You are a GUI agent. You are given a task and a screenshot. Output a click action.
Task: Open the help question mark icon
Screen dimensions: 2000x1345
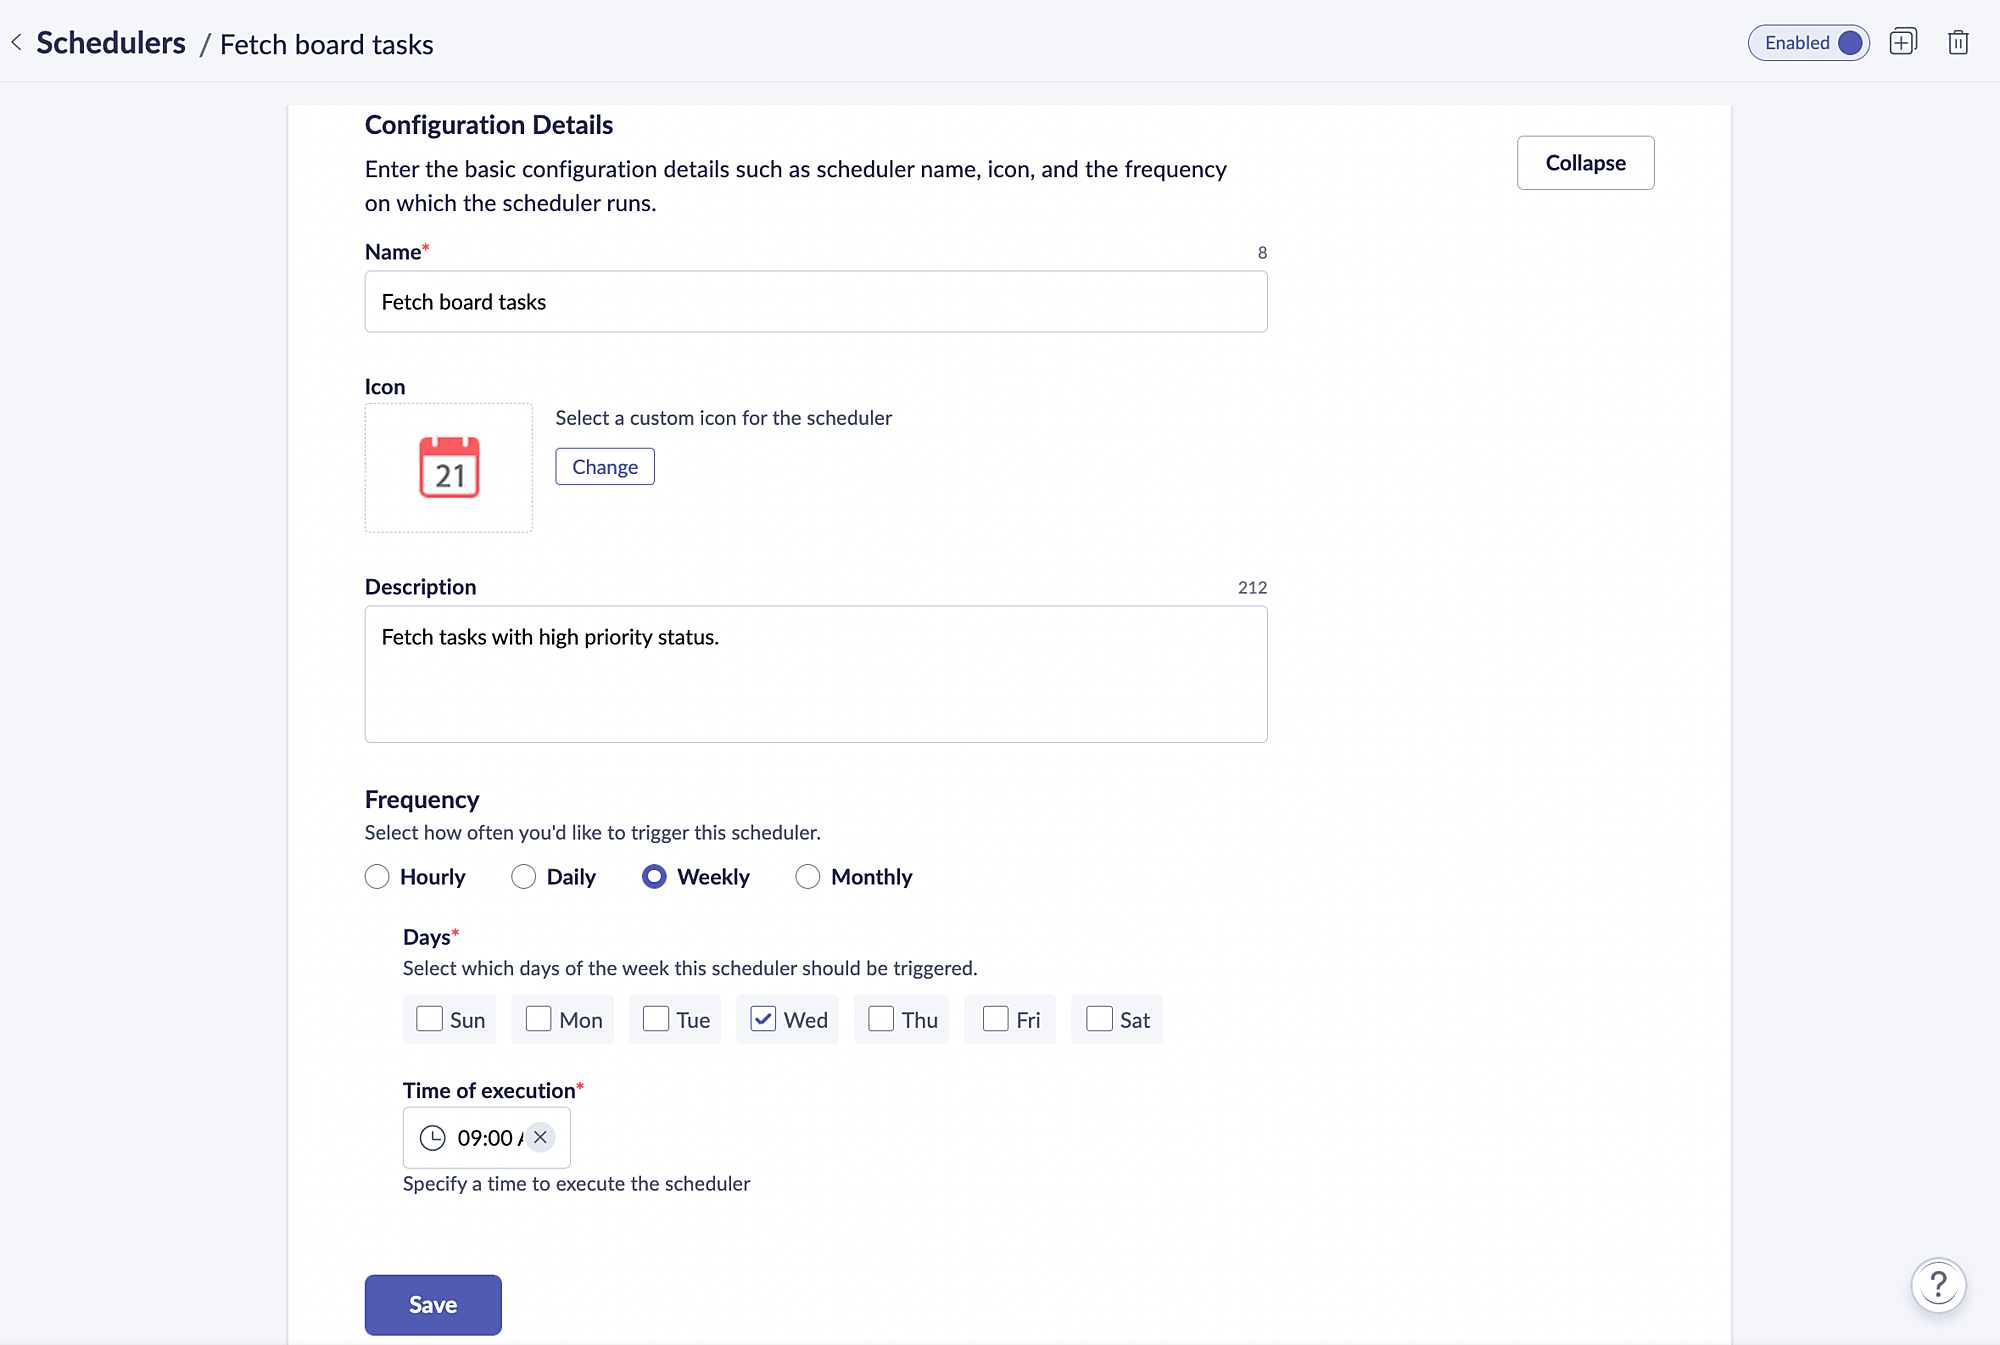pos(1938,1285)
